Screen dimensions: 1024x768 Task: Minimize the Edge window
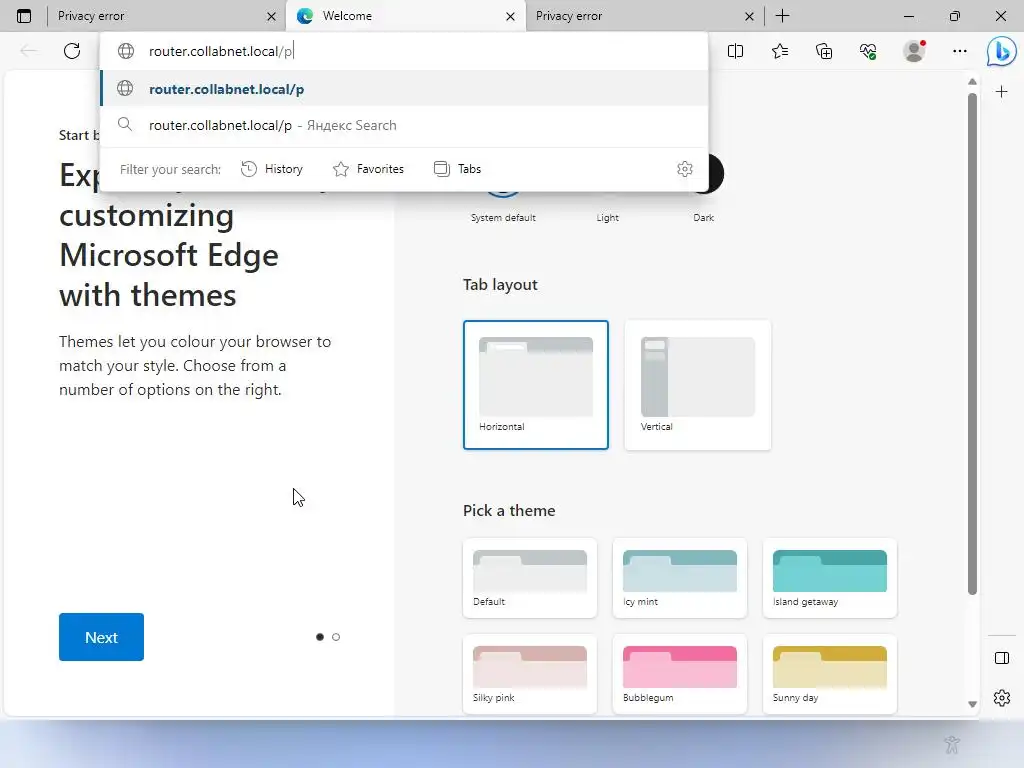pos(909,16)
